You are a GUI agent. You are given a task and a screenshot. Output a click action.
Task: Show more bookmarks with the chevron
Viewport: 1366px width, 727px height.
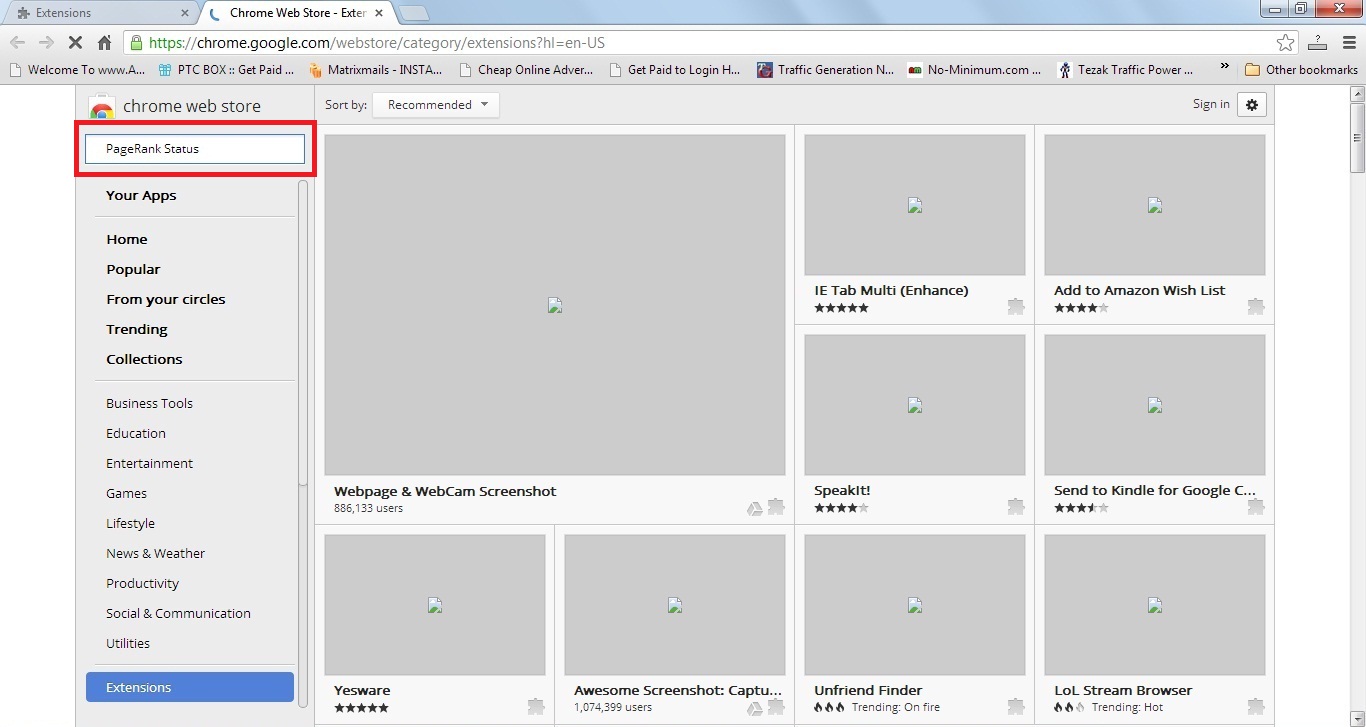pyautogui.click(x=1225, y=68)
